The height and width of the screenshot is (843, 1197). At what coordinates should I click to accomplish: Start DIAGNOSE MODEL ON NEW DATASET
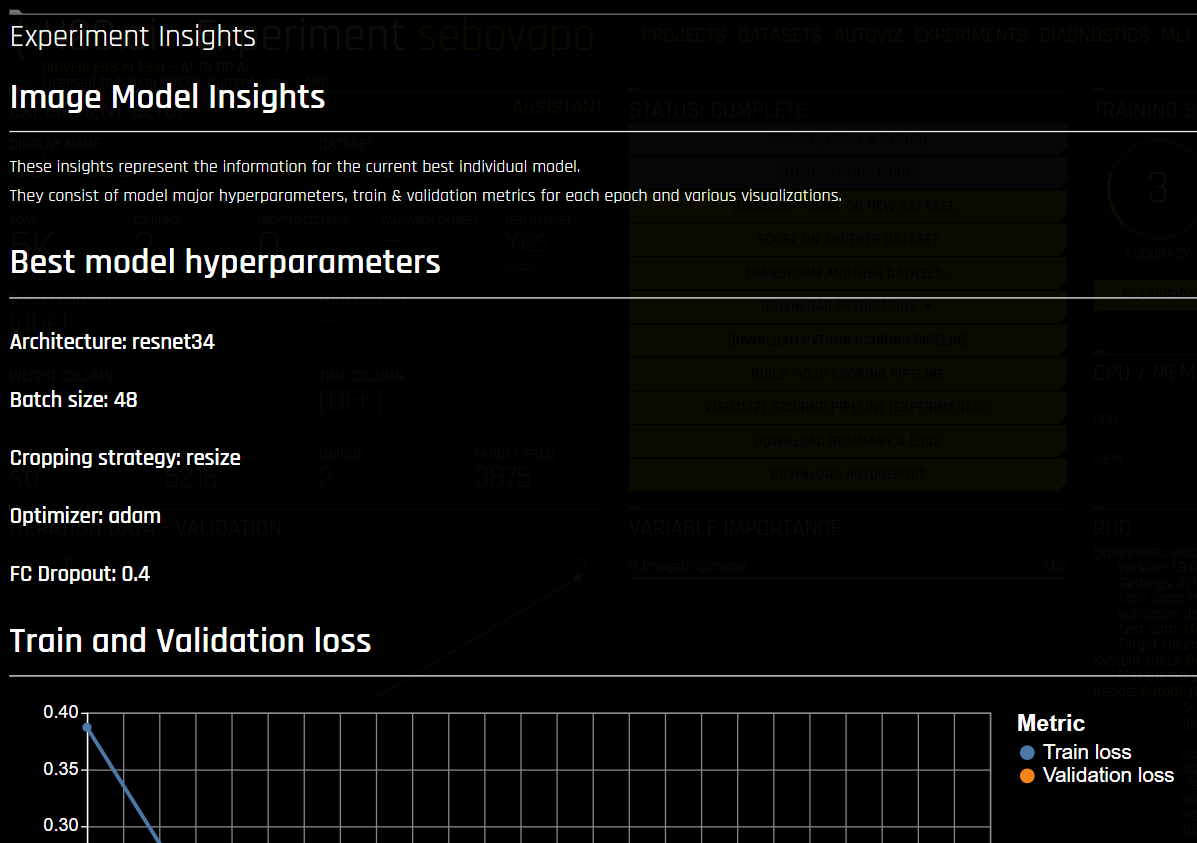847,206
